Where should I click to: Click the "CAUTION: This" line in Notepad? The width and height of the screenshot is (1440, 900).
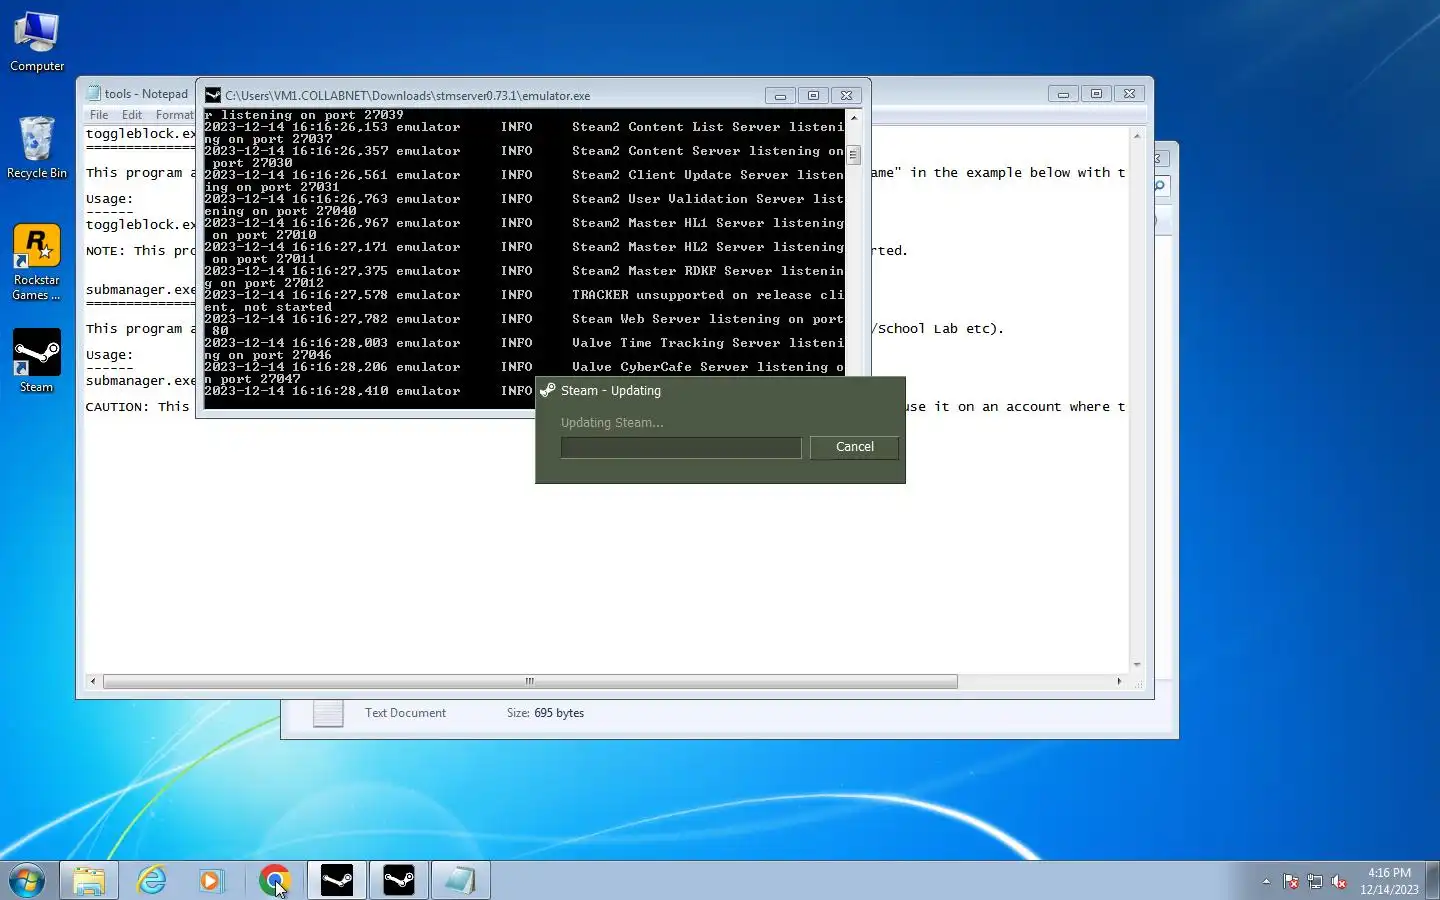(x=138, y=407)
